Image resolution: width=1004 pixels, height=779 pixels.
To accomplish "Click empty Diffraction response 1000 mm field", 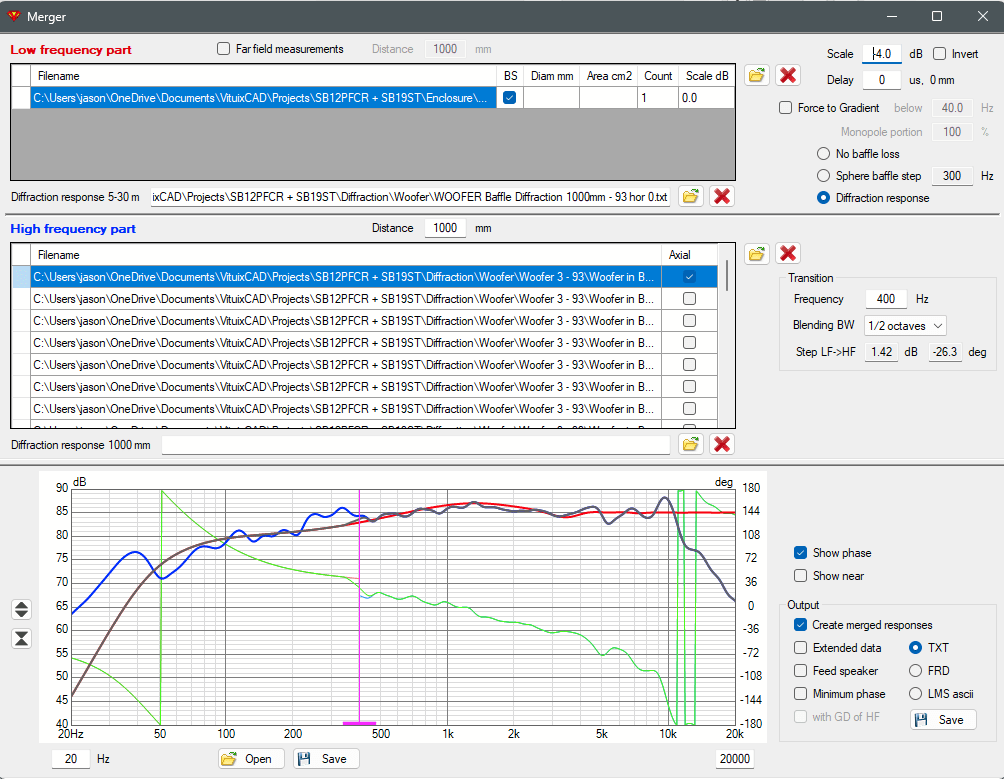I will pyautogui.click(x=416, y=444).
